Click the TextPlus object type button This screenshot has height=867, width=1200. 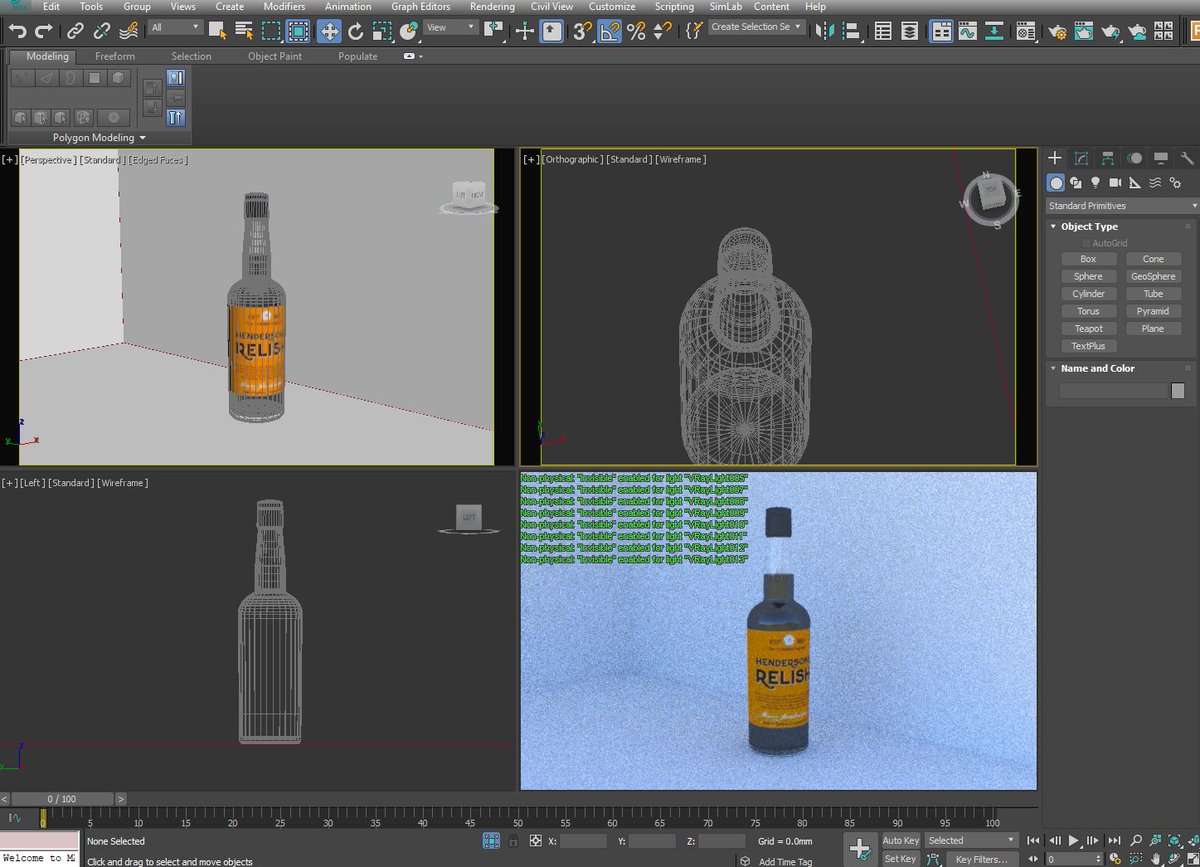point(1088,346)
